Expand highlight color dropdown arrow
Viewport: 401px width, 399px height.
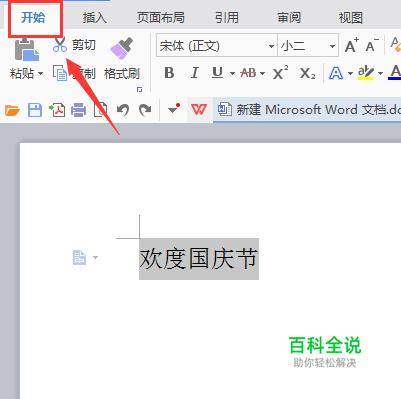pyautogui.click(x=380, y=73)
